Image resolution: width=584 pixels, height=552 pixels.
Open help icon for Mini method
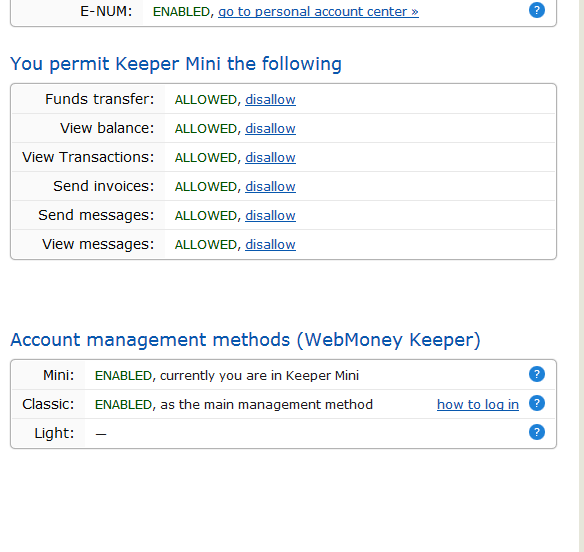537,374
